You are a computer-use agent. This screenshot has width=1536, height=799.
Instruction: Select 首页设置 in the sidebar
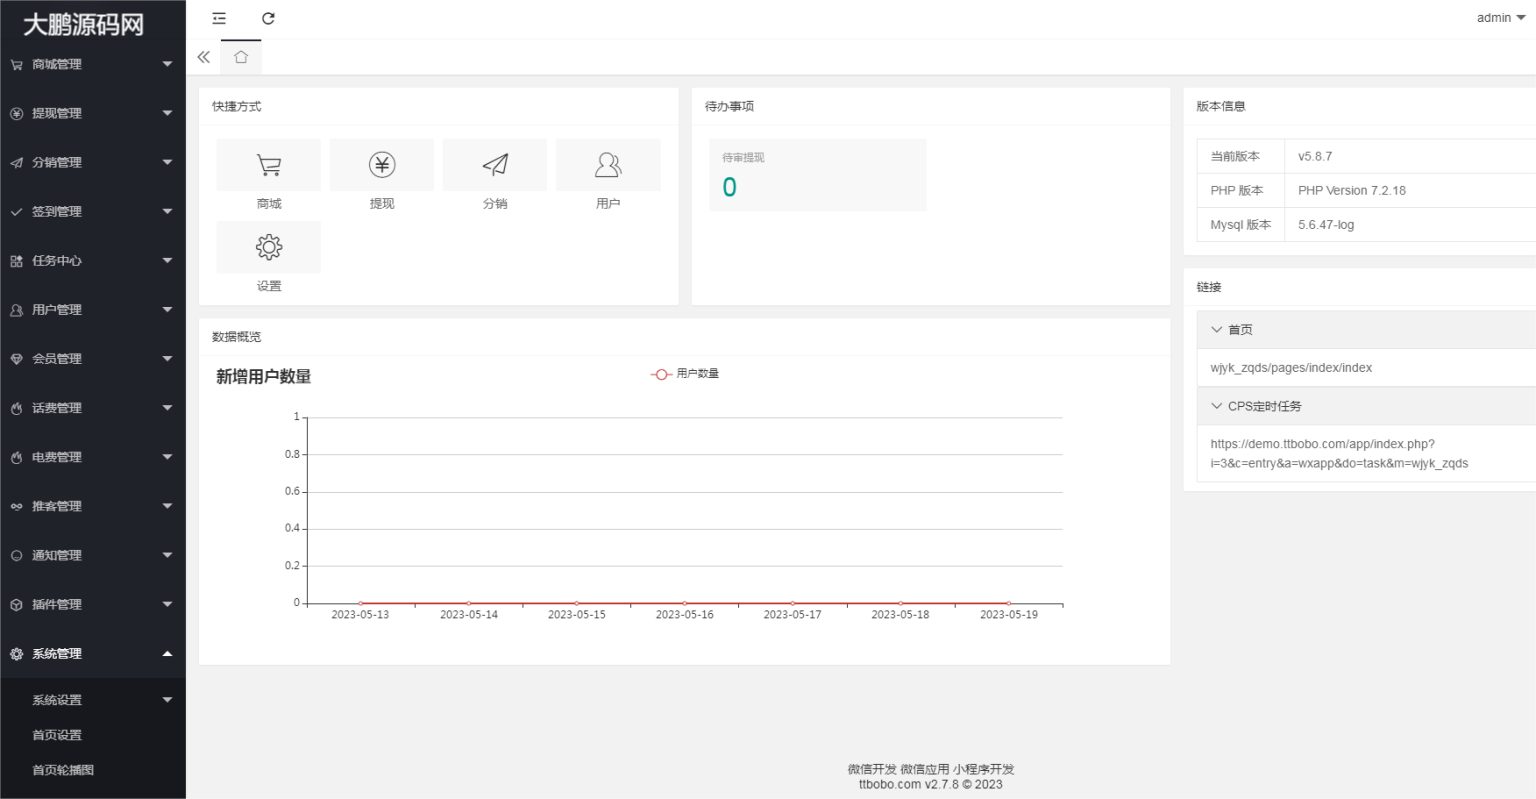point(57,735)
